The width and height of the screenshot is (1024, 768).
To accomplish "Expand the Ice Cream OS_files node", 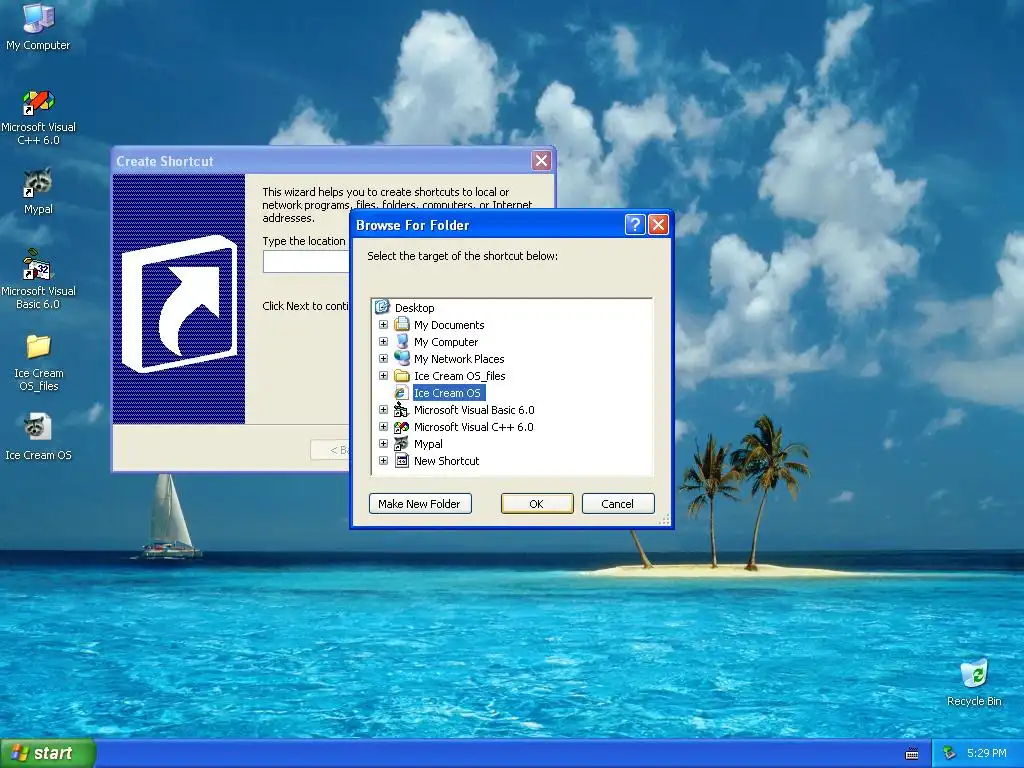I will click(x=383, y=376).
